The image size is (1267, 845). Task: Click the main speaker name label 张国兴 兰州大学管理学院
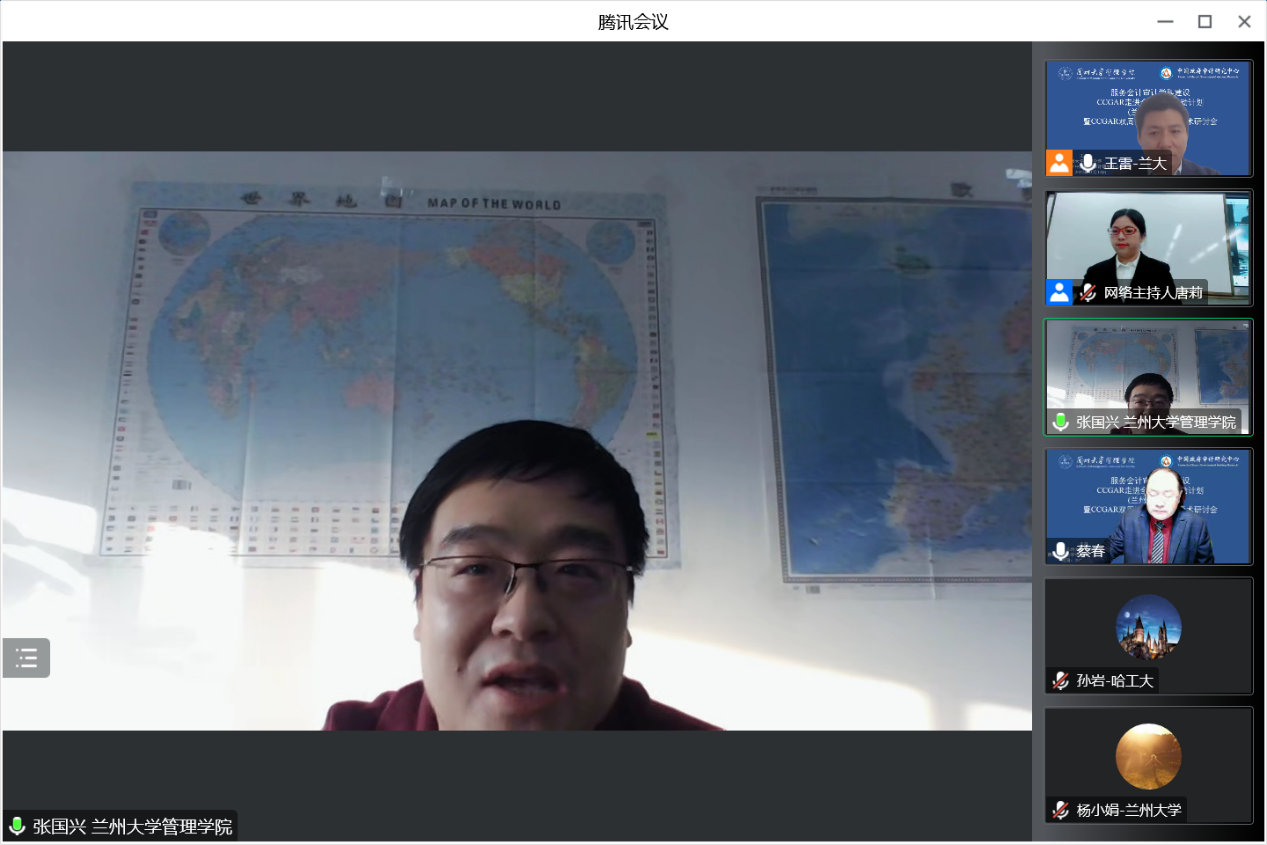point(132,826)
